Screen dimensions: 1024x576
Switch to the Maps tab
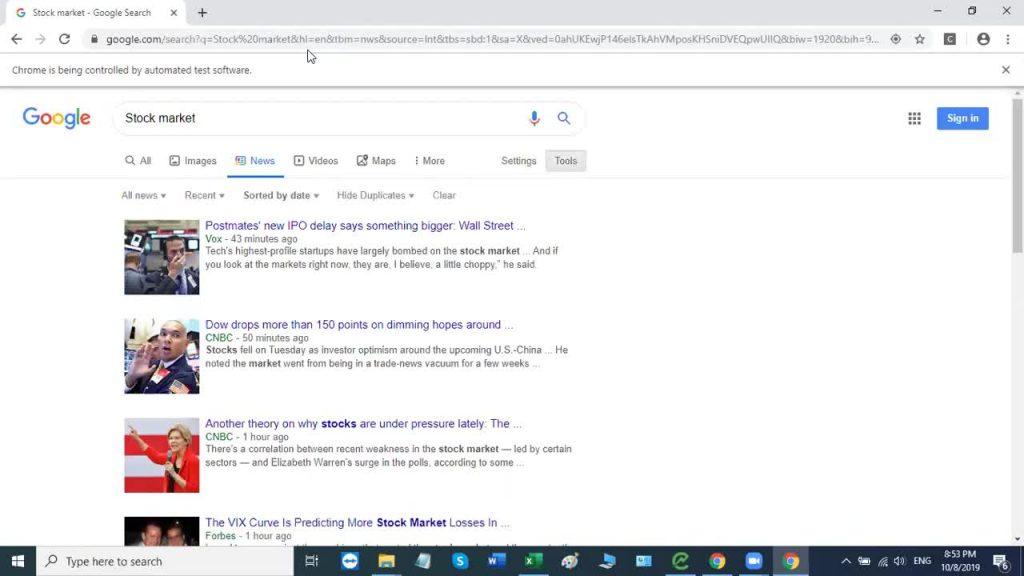coord(376,161)
